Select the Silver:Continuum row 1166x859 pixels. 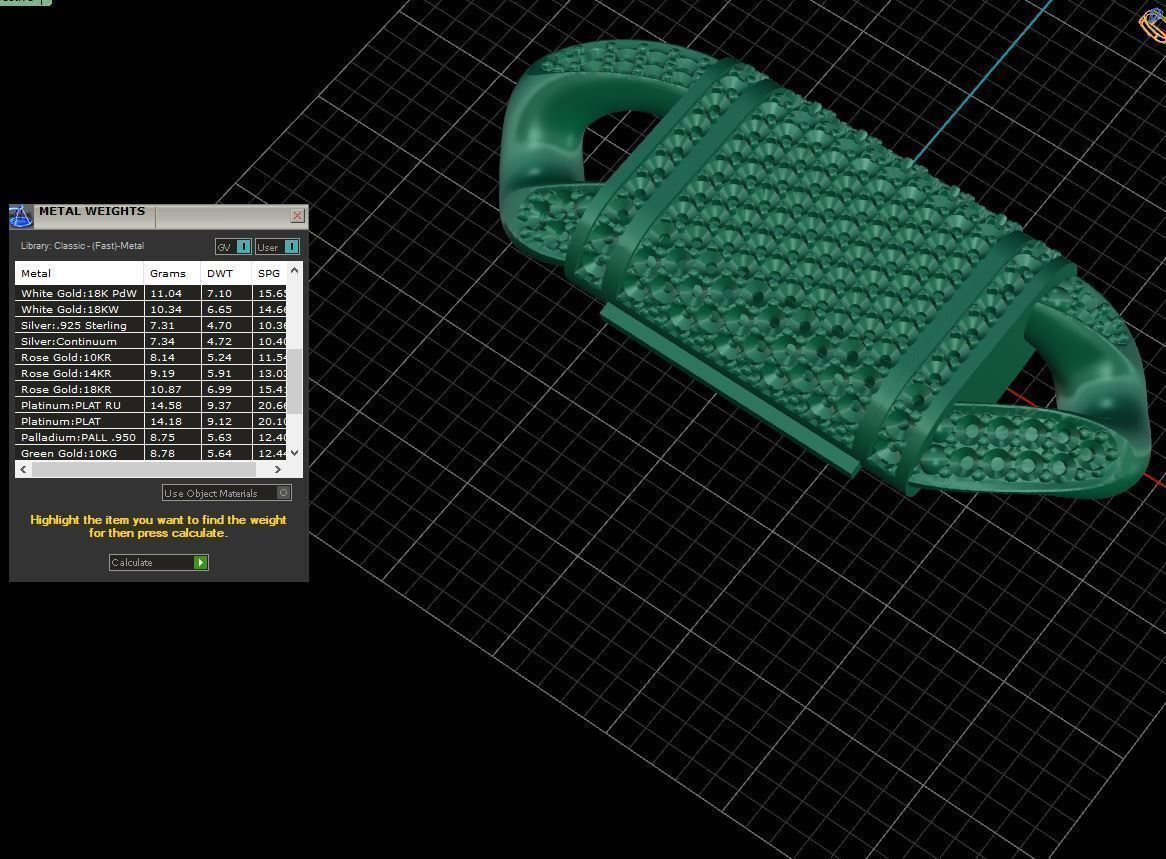(x=151, y=341)
